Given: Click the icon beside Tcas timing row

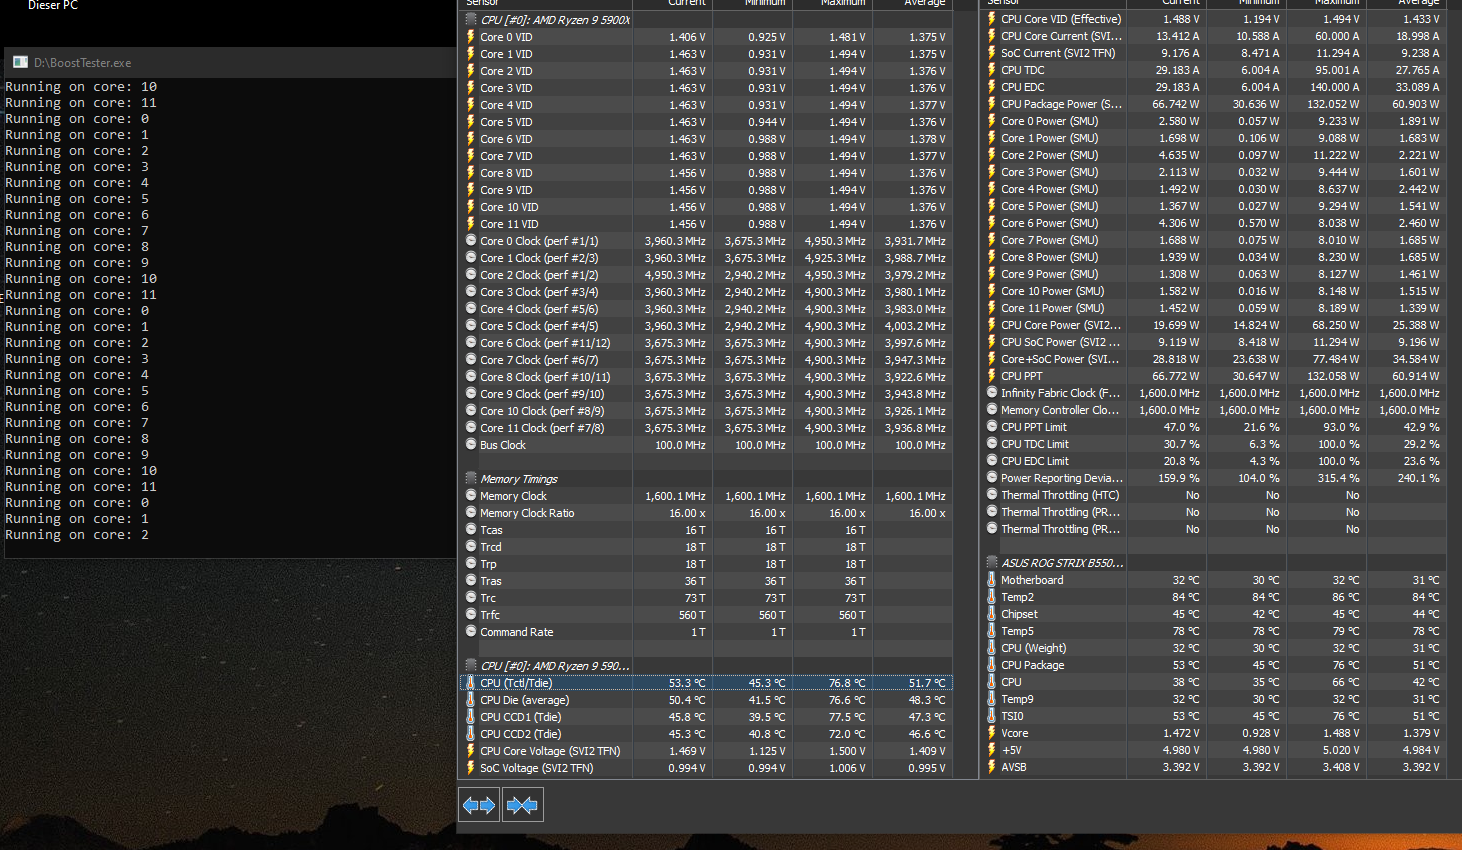Looking at the screenshot, I should 471,530.
